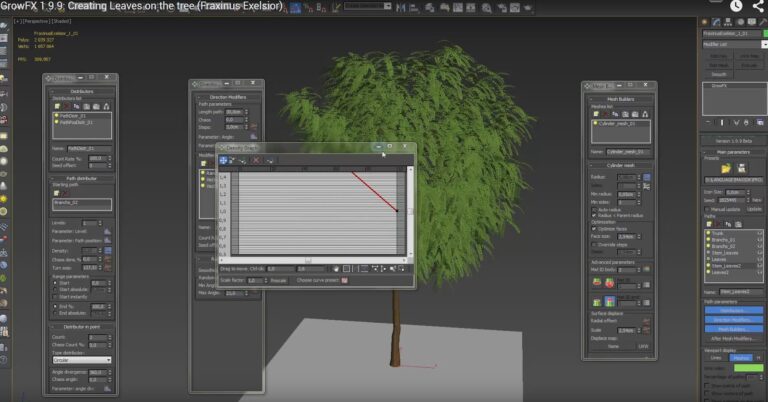Click the Rescale button in graph window

pos(279,281)
